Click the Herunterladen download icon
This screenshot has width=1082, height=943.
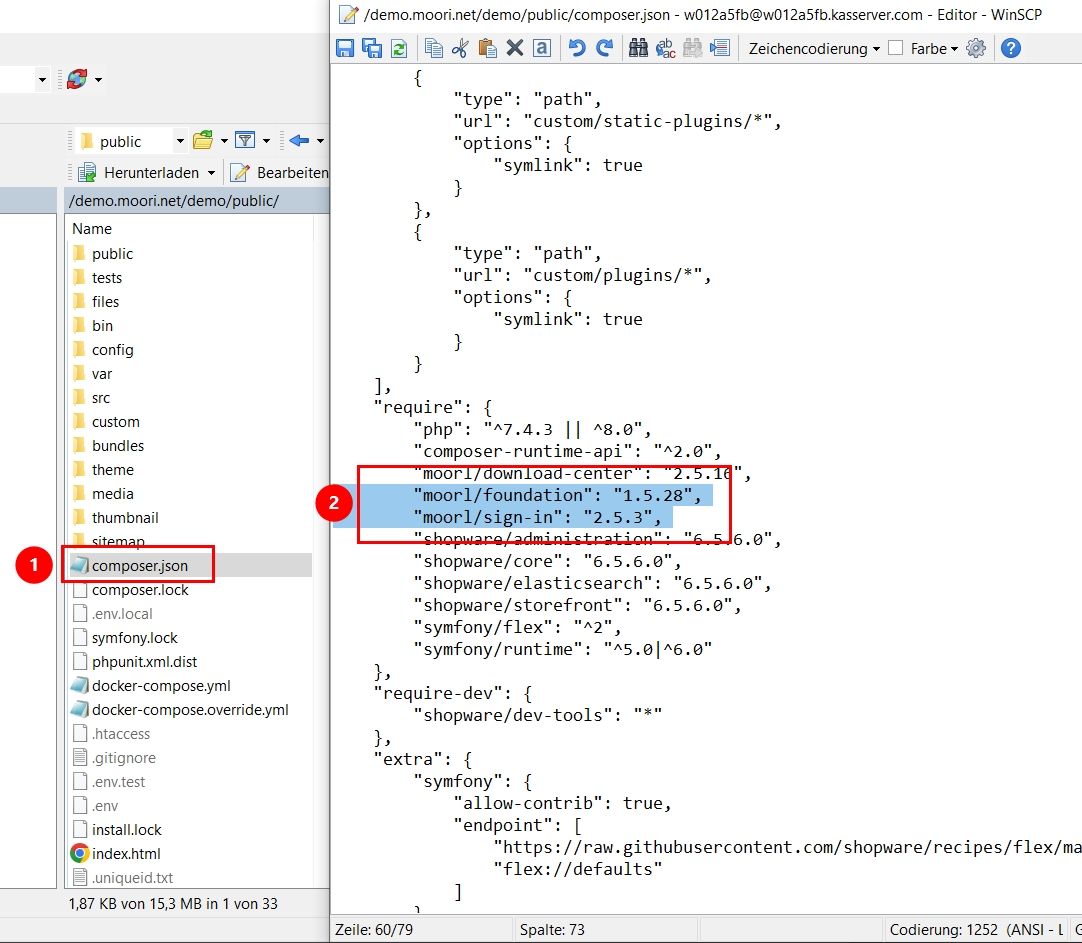click(x=87, y=172)
